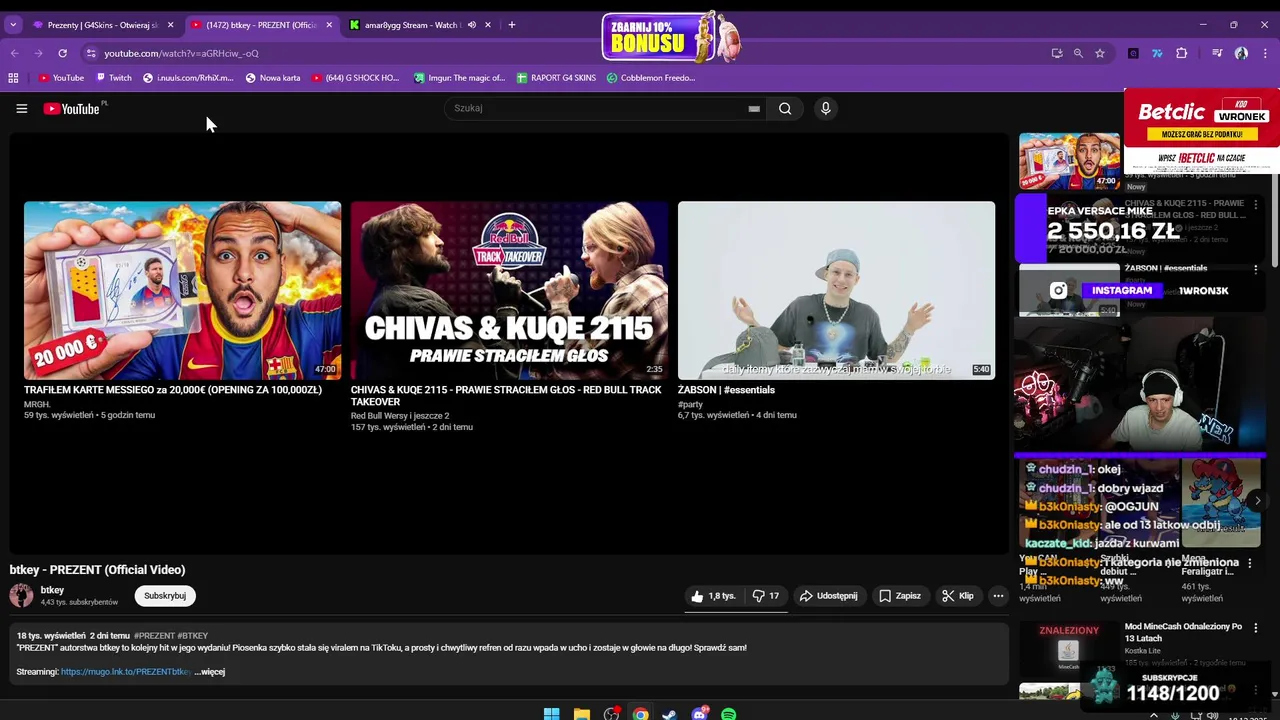
Task: Open more actions with the three-dot button beside Klip
Action: (x=998, y=596)
